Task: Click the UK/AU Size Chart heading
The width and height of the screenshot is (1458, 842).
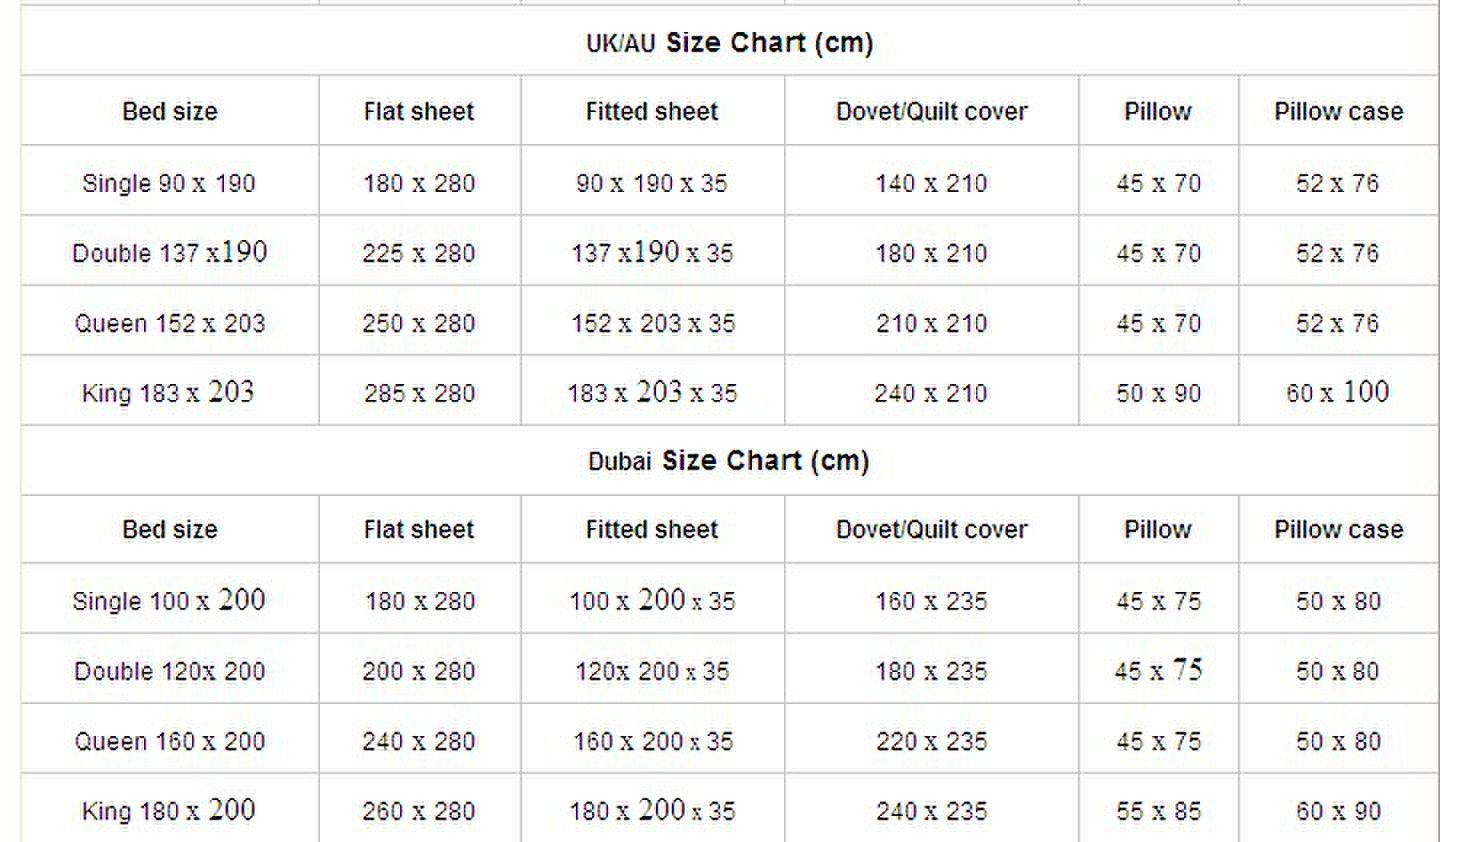Action: click(x=729, y=43)
